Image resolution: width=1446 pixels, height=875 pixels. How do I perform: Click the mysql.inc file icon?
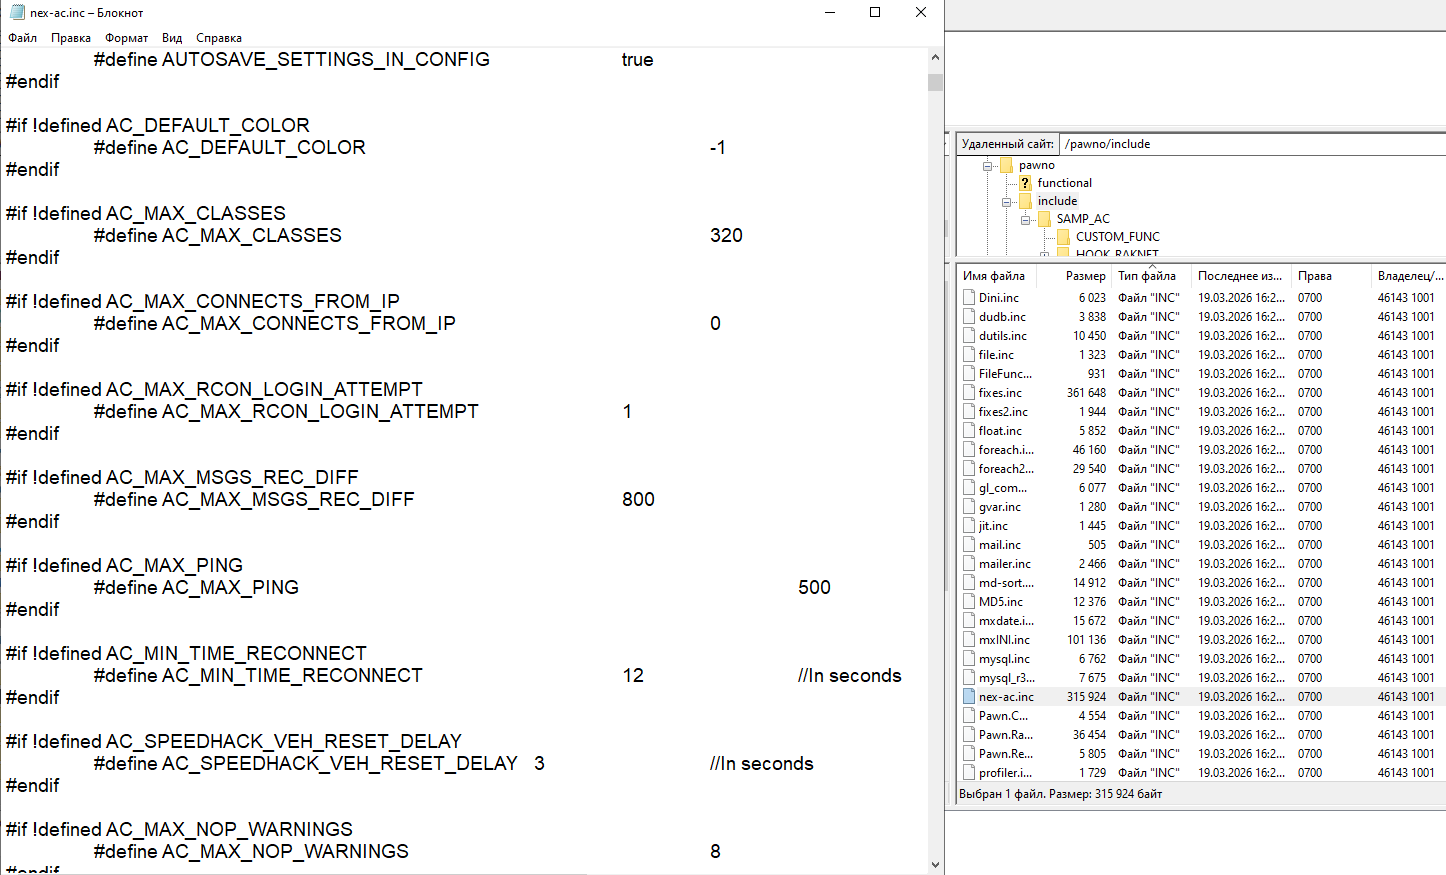pos(969,659)
